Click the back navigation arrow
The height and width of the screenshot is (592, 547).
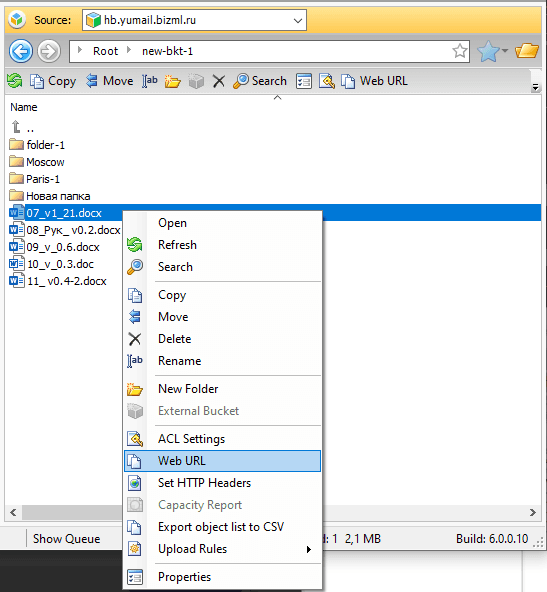tap(21, 51)
